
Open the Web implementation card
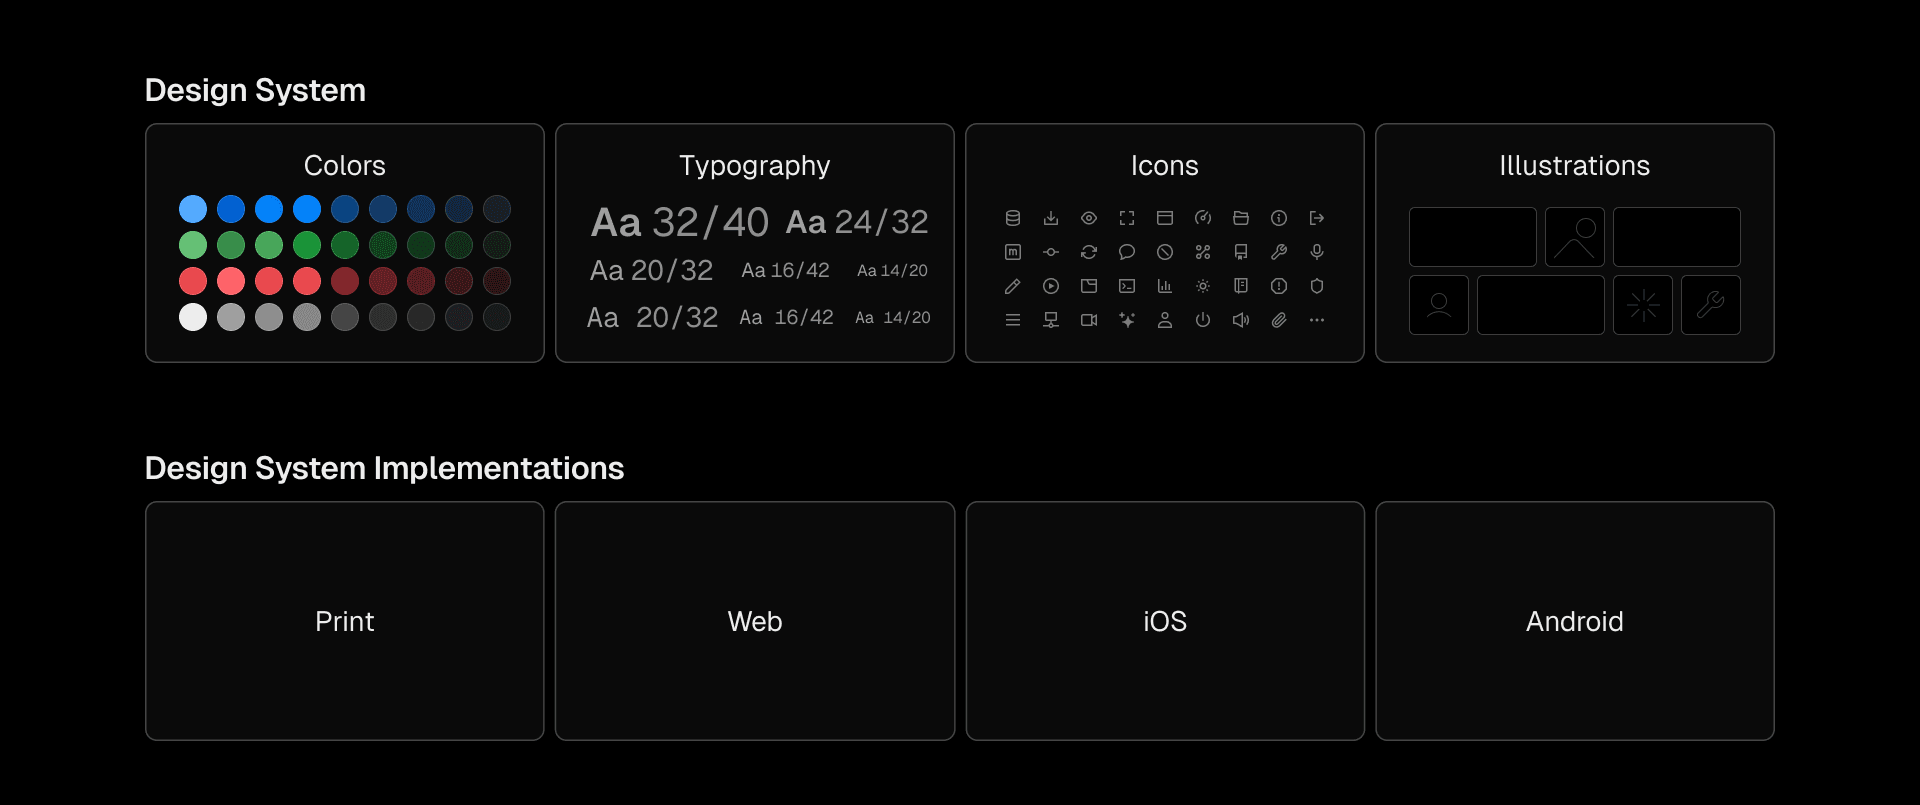pos(755,621)
